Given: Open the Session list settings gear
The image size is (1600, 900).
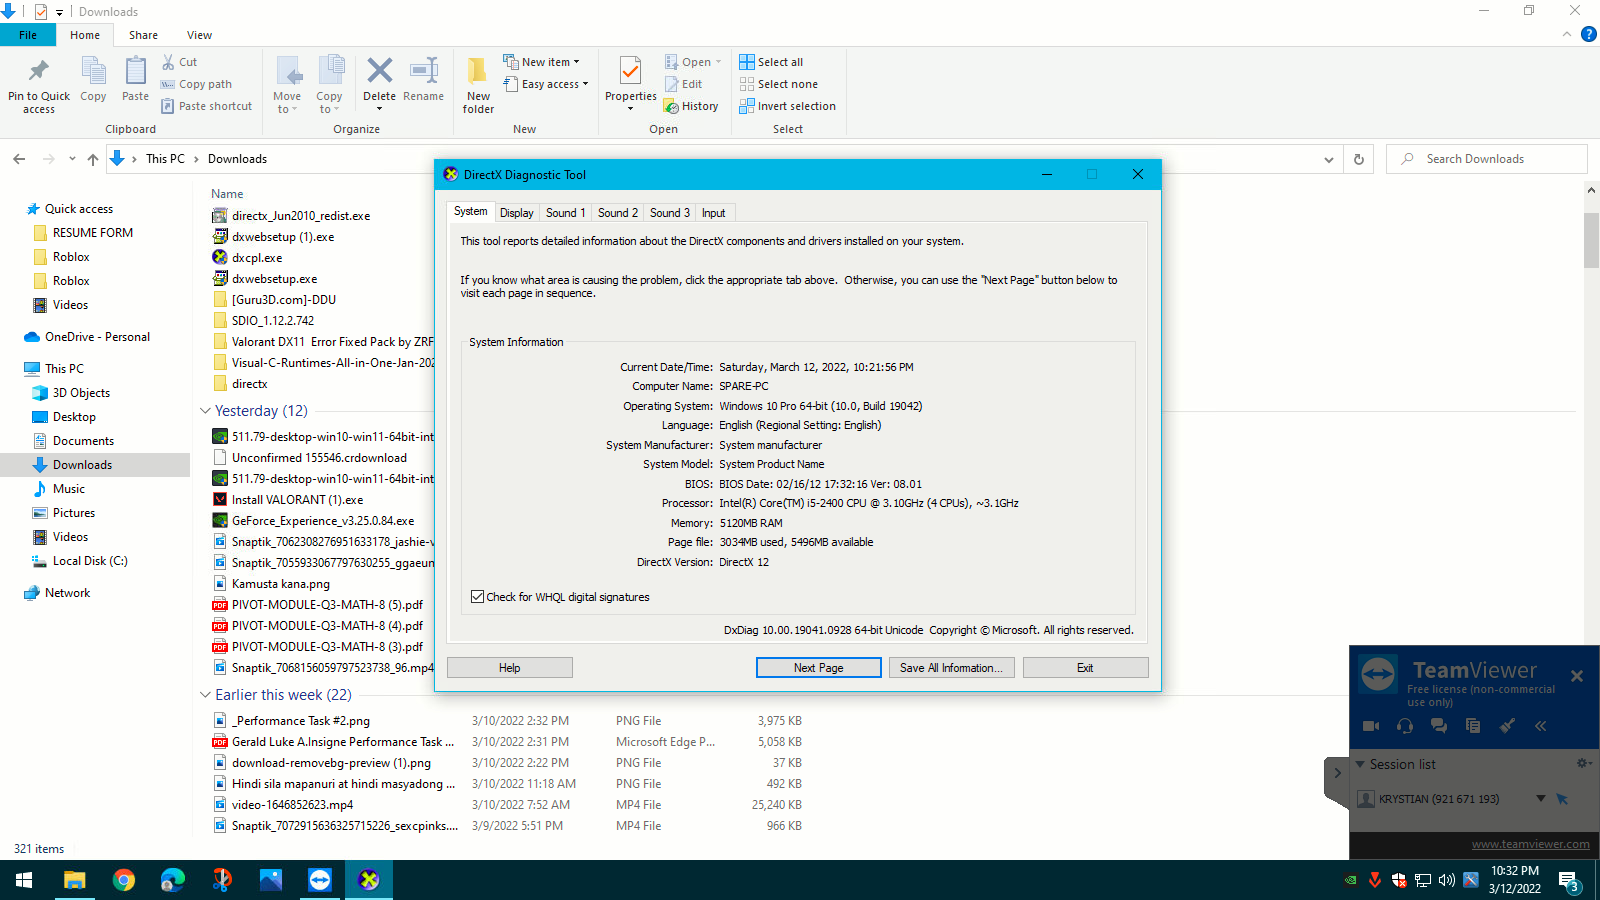Looking at the screenshot, I should coord(1584,763).
